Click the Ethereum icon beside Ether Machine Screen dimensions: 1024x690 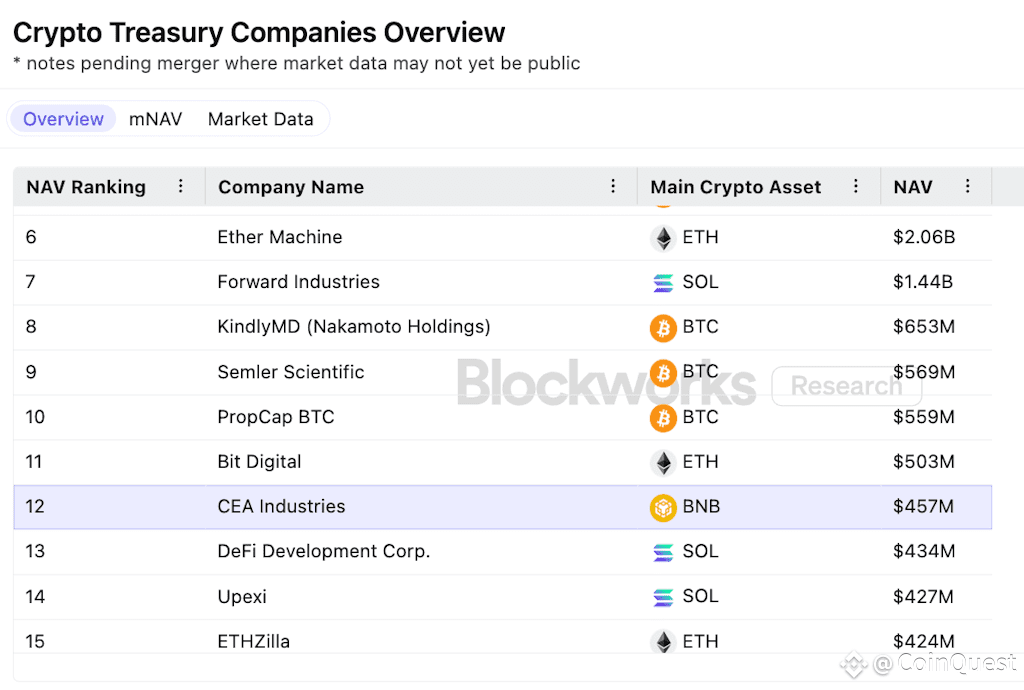(663, 238)
